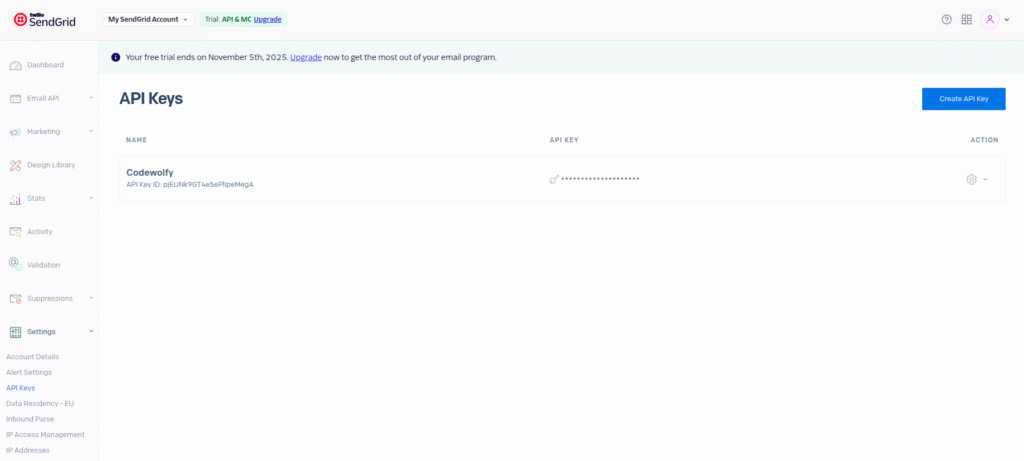
Task: Open the user profile avatar icon
Action: [990, 20]
